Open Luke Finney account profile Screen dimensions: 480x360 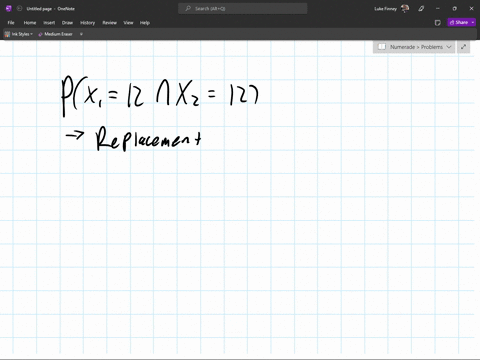[x=392, y=9]
